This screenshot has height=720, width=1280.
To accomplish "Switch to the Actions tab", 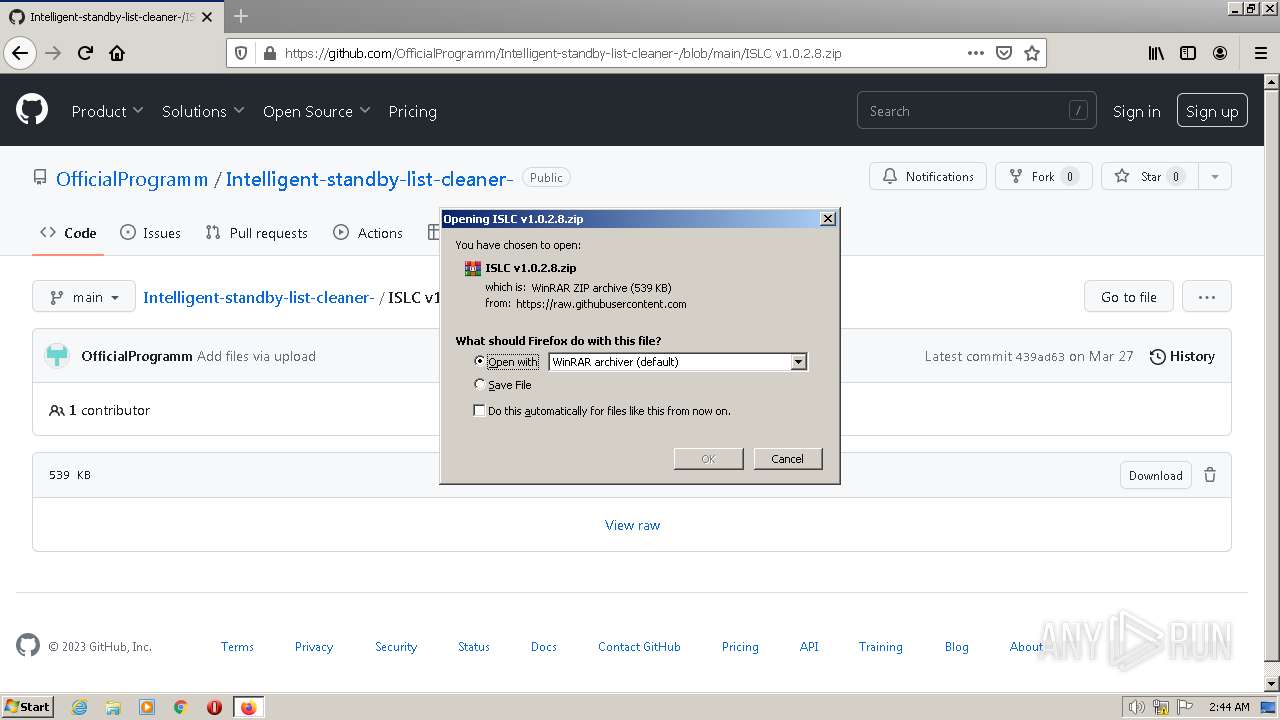I will [367, 233].
